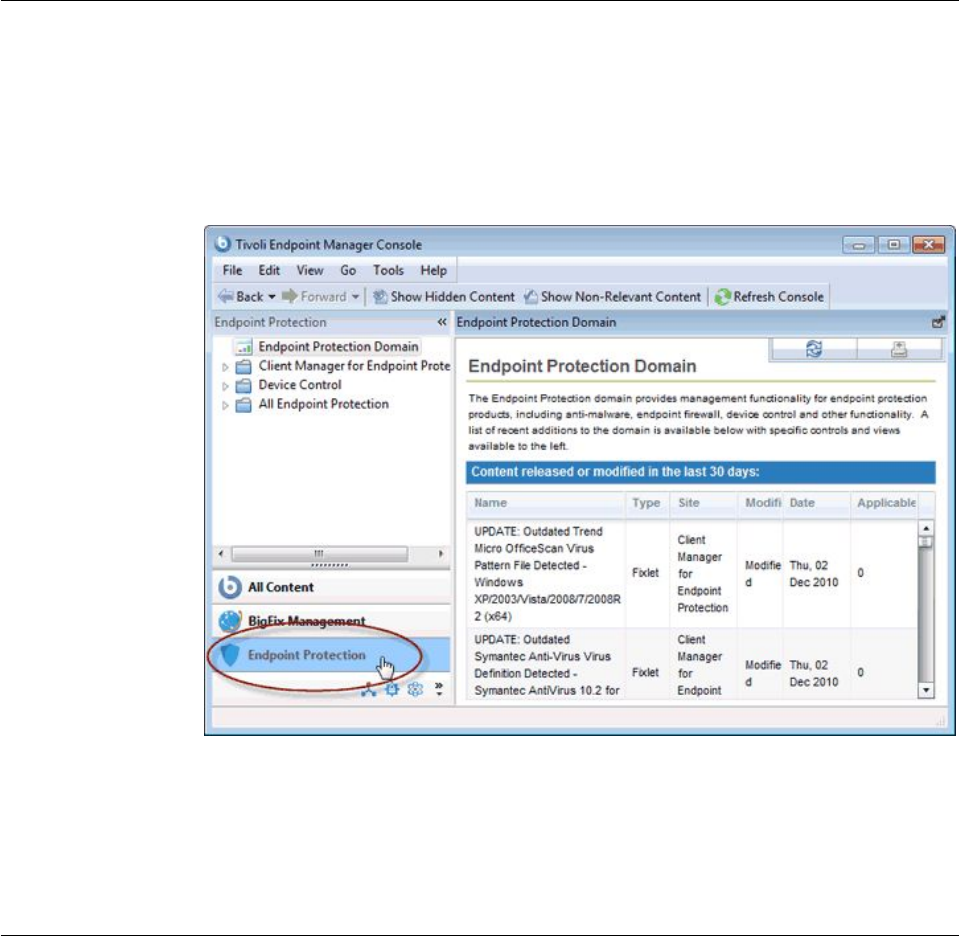959x936 pixels.
Task: Click the Forward toolbar button
Action: [x=314, y=297]
